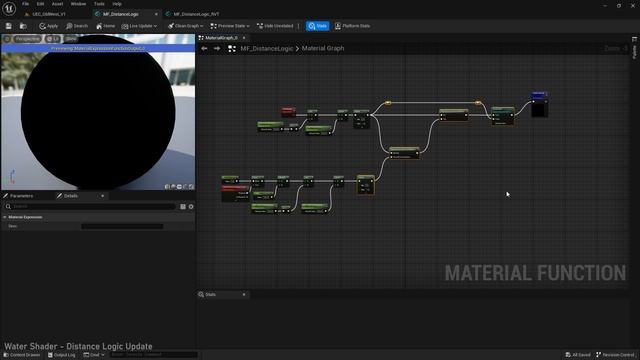Close the MF_DistanceLogic tab
Image resolution: width=640 pixels, height=360 pixels.
click(156, 14)
